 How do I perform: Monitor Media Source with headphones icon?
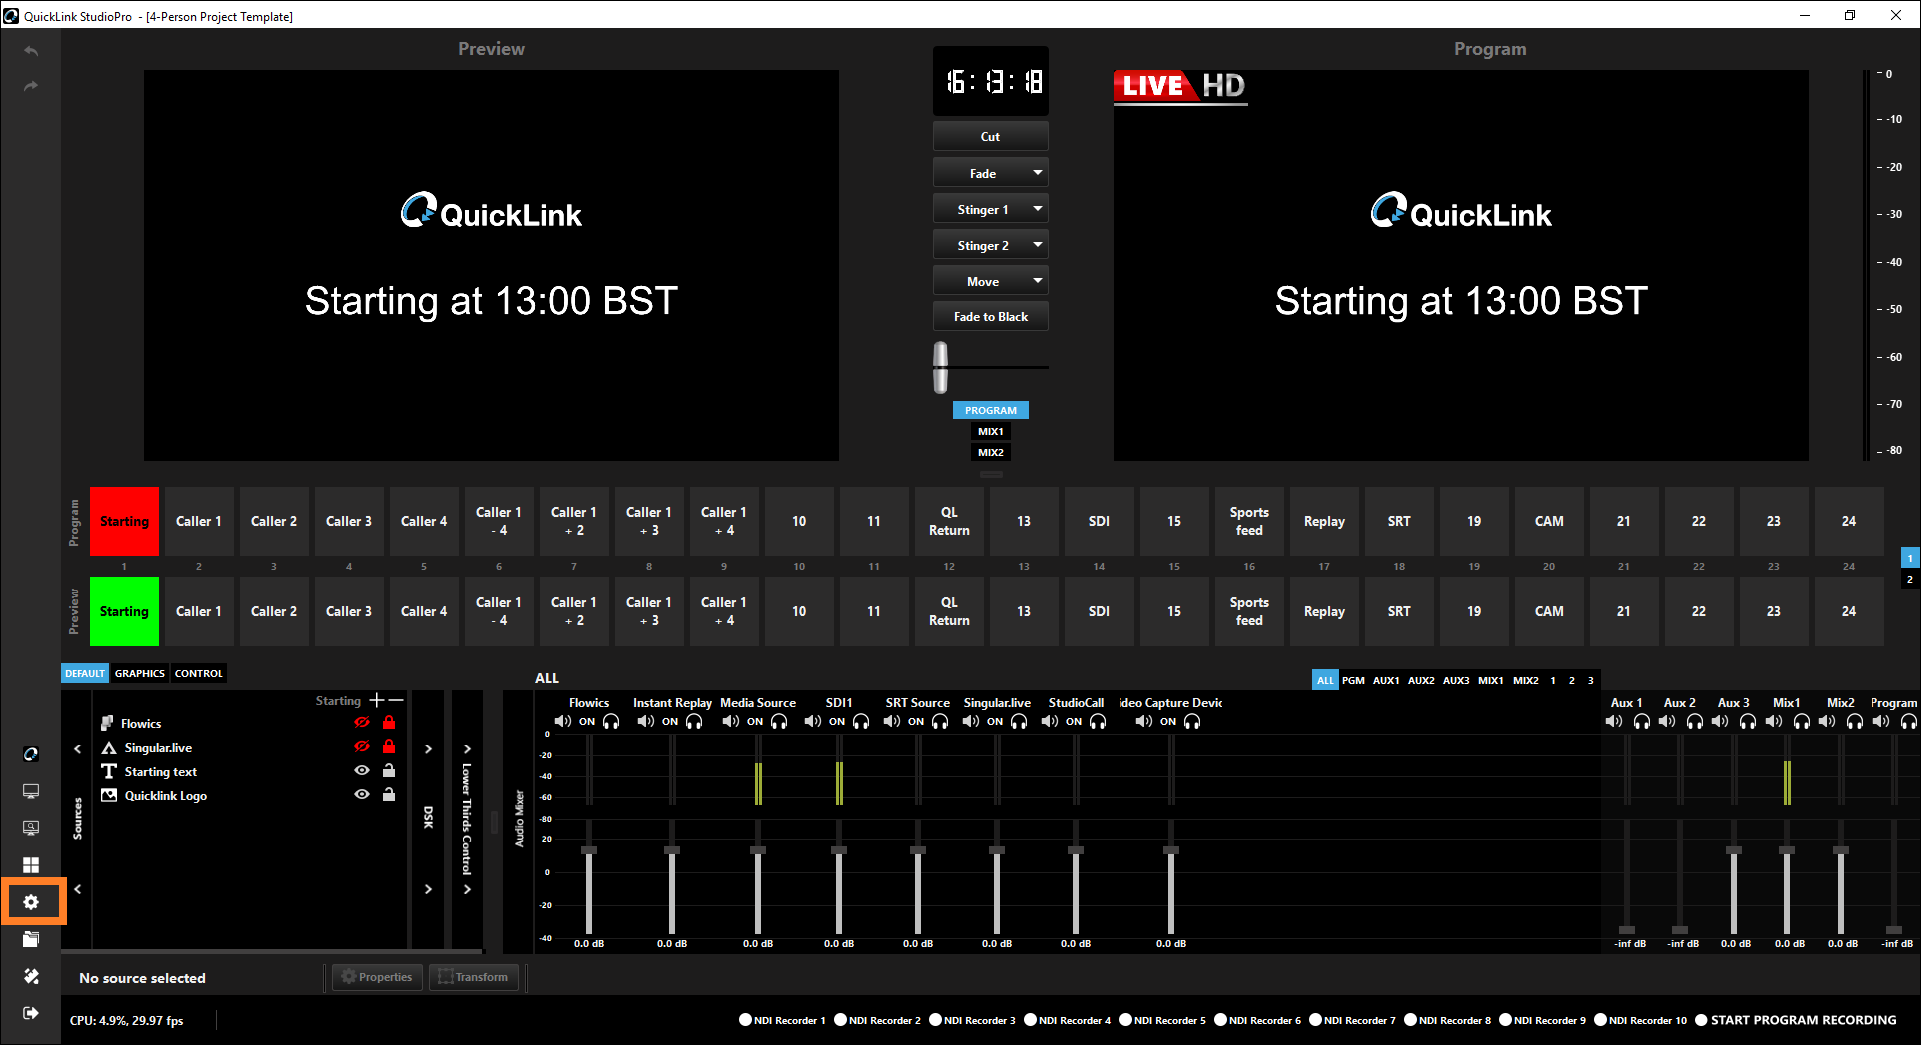tap(779, 721)
